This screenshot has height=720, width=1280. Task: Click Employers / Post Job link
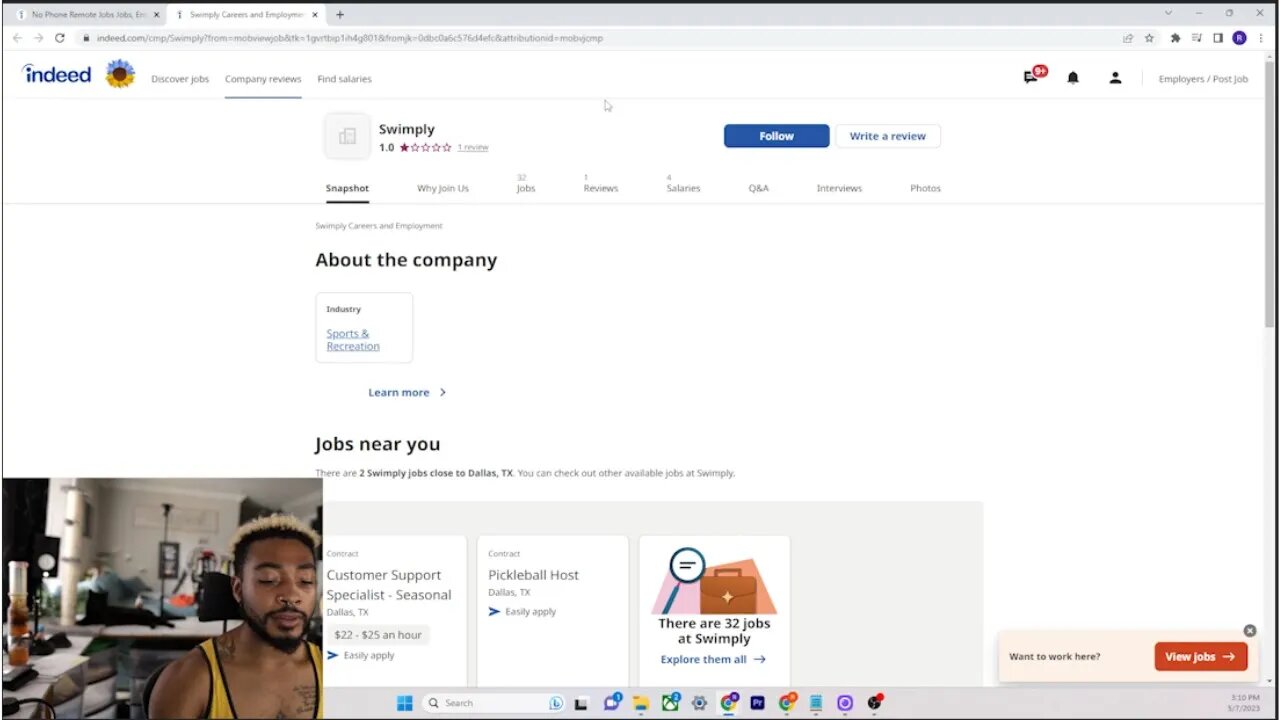(1203, 79)
